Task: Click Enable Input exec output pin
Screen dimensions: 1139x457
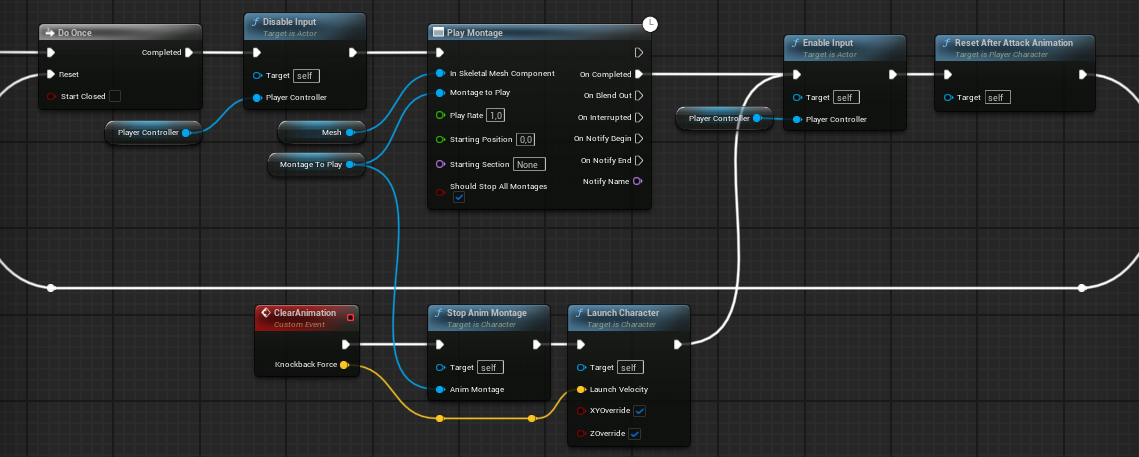Action: 893,74
